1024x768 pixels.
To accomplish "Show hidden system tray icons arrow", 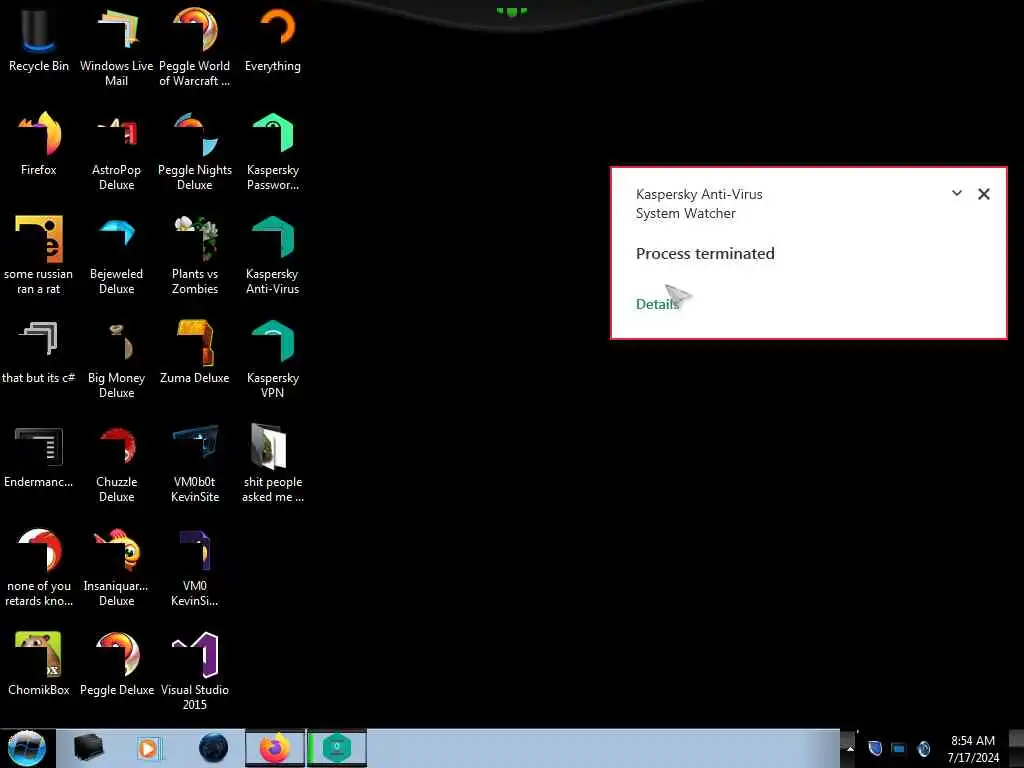I will (850, 749).
